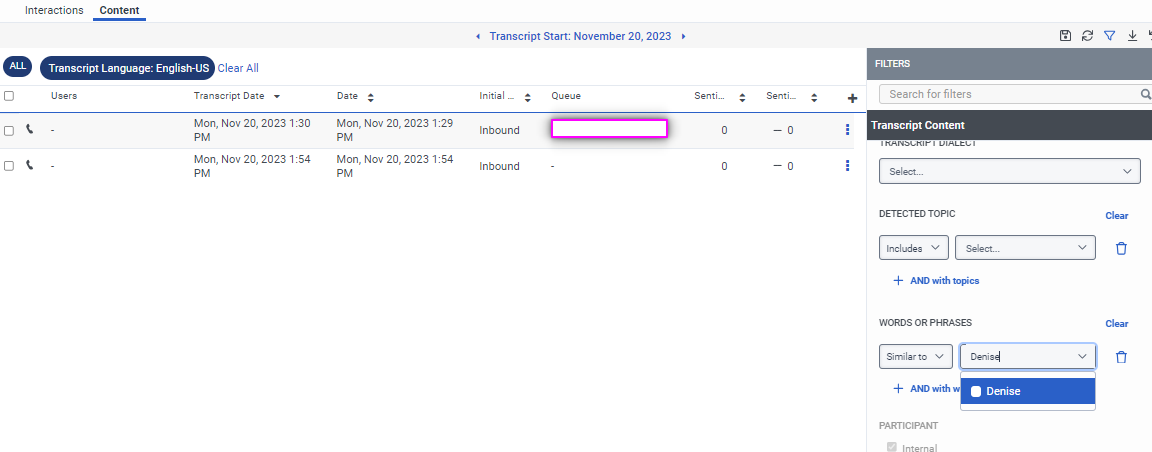Image resolution: width=1152 pixels, height=452 pixels.
Task: Click AND with topics button
Action: [936, 281]
